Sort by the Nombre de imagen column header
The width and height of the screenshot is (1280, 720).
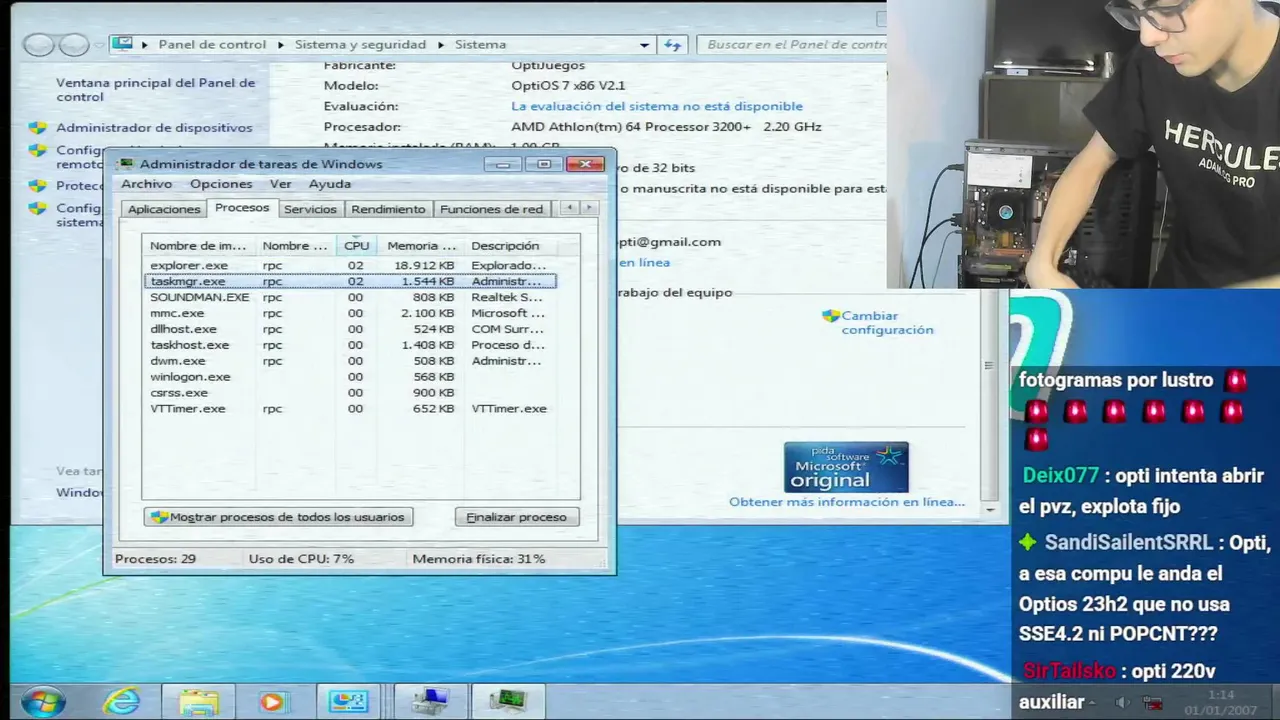click(198, 246)
